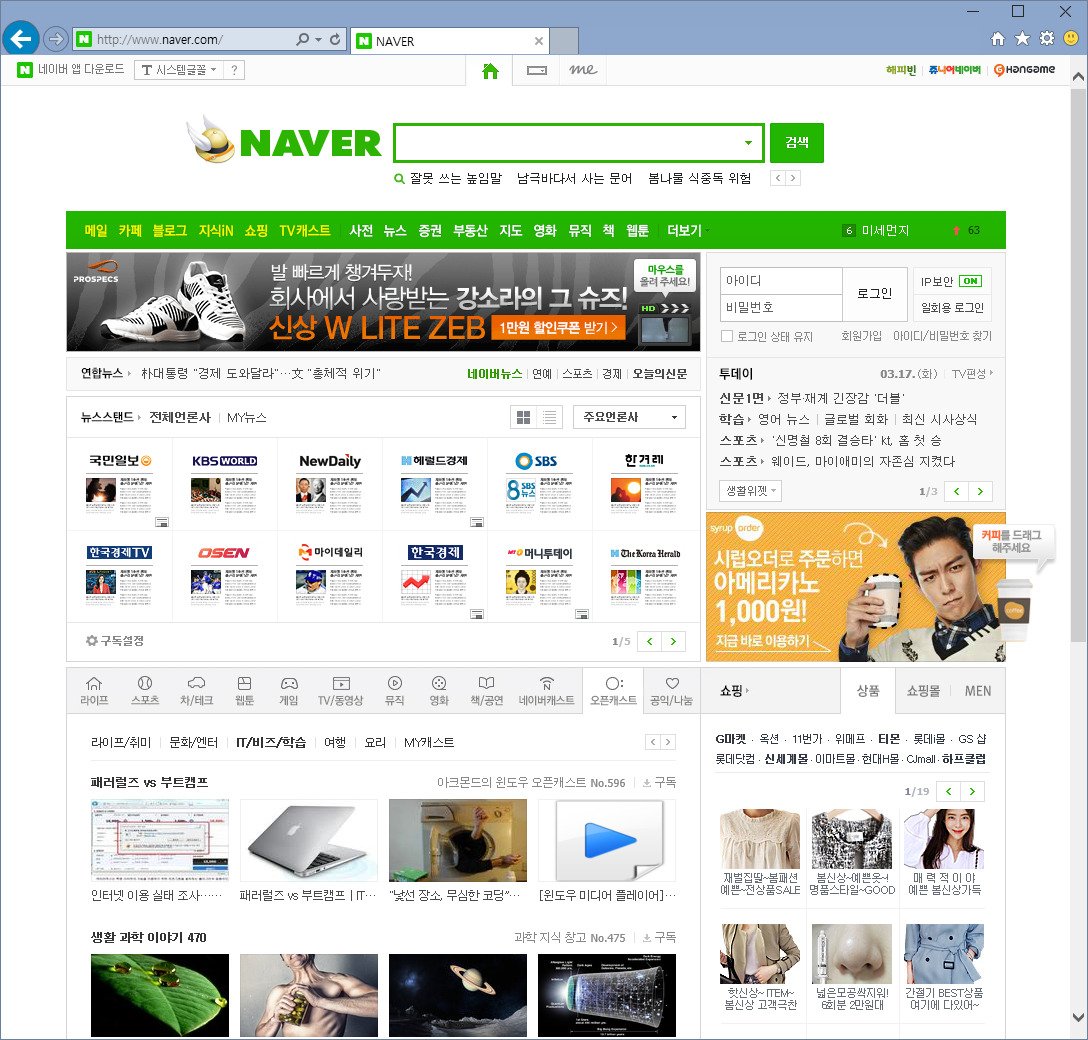Open the favorites star icon

pyautogui.click(x=1022, y=39)
